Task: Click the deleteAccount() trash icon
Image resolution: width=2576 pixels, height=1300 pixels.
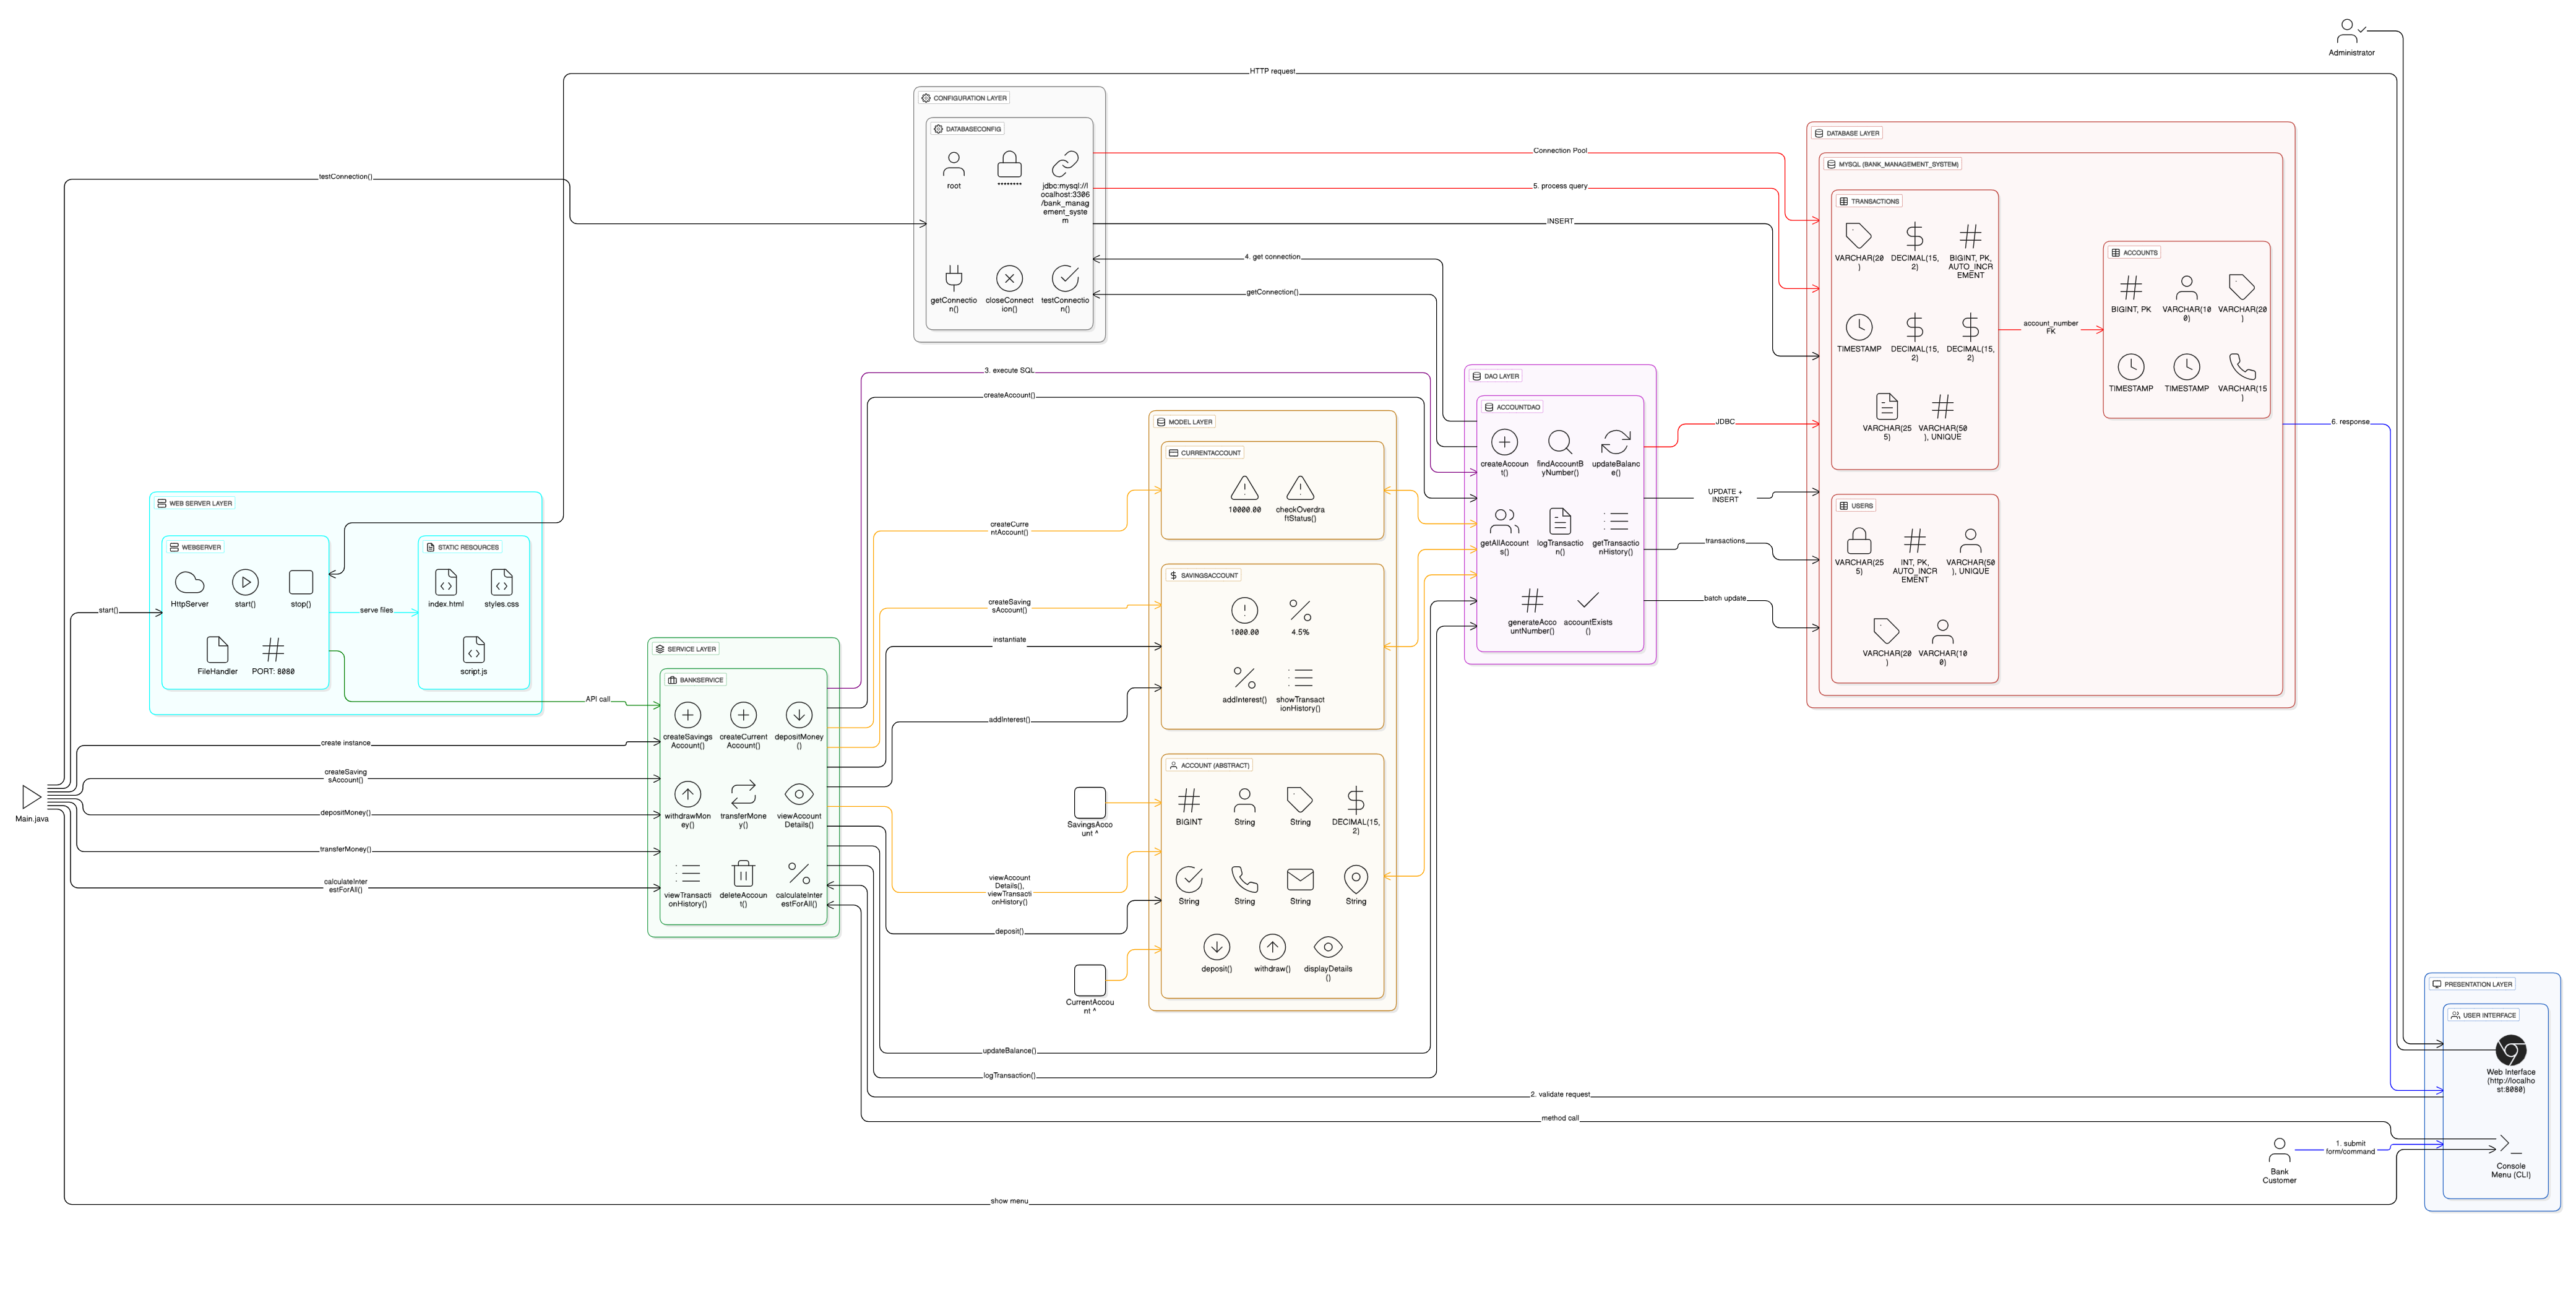Action: pos(743,873)
